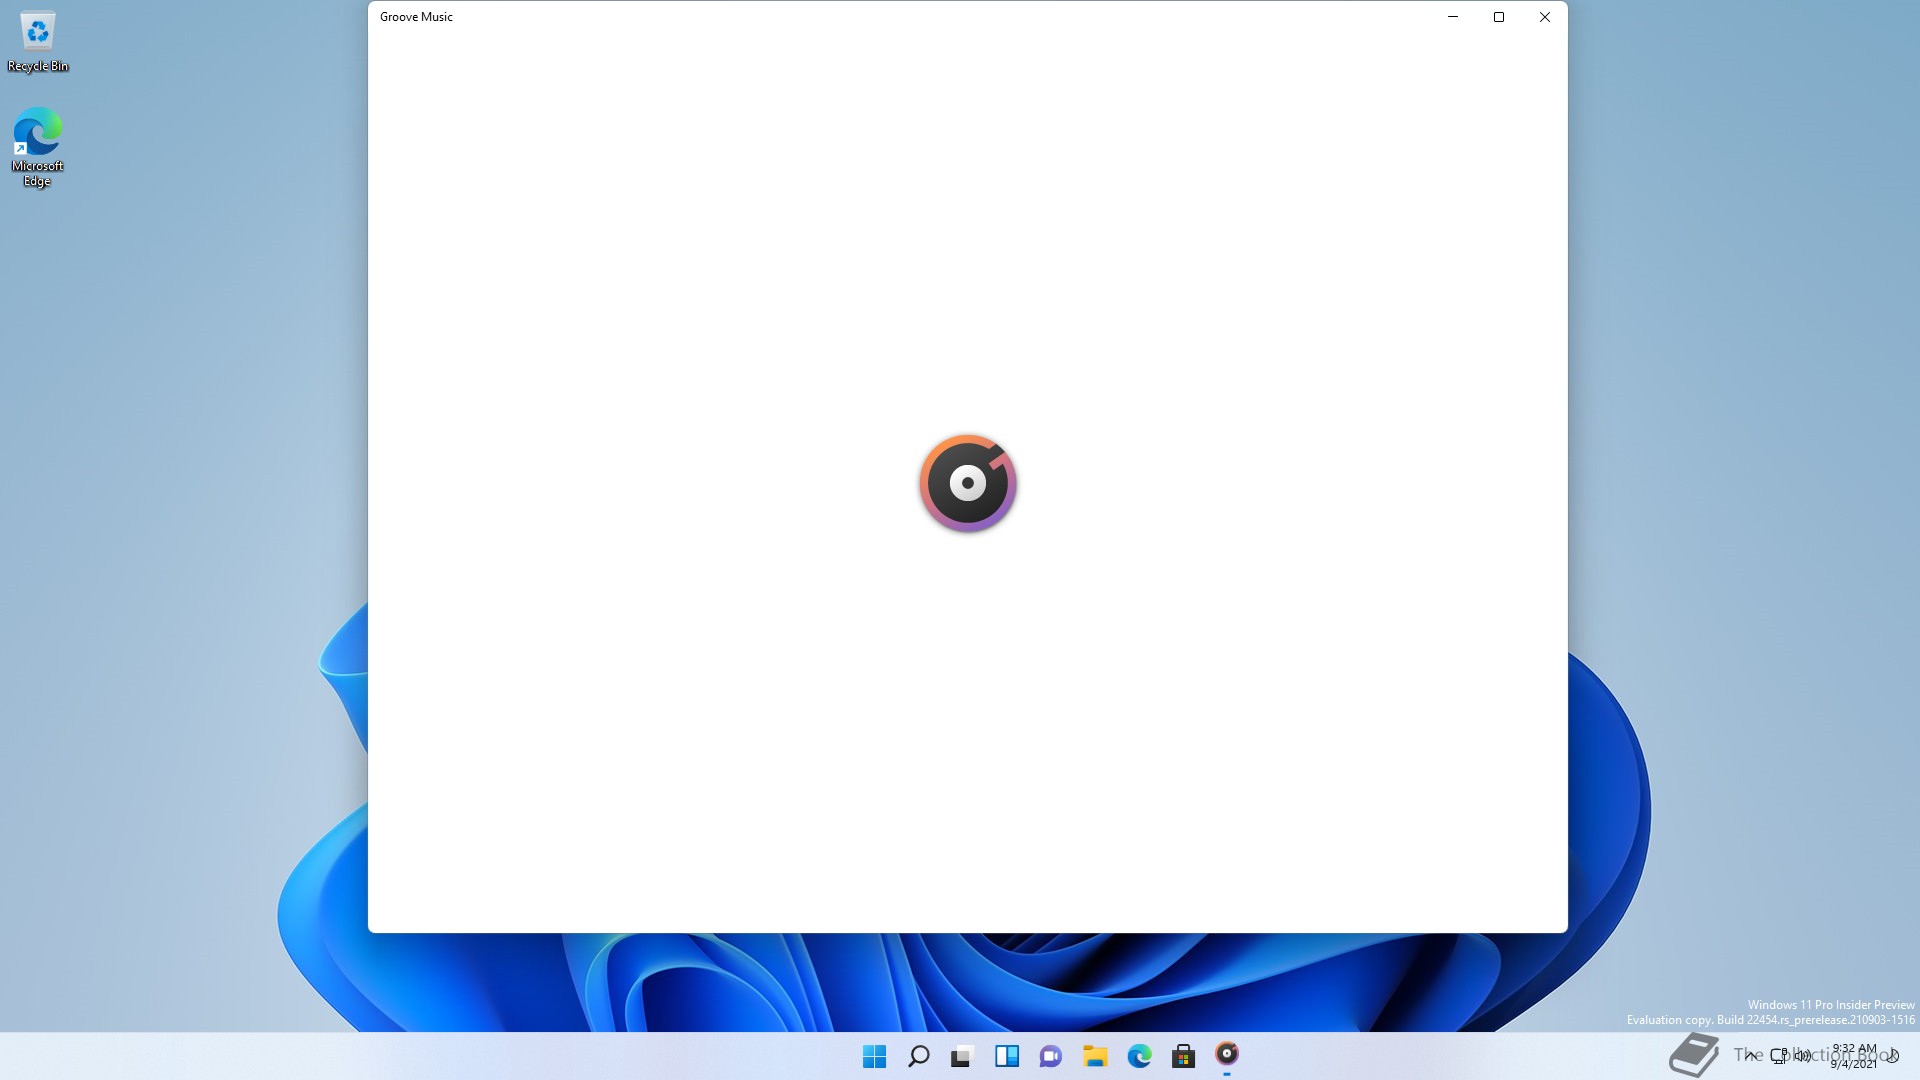This screenshot has height=1080, width=1920.
Task: Expand the hidden system tray icons chevron
Action: click(1750, 1055)
